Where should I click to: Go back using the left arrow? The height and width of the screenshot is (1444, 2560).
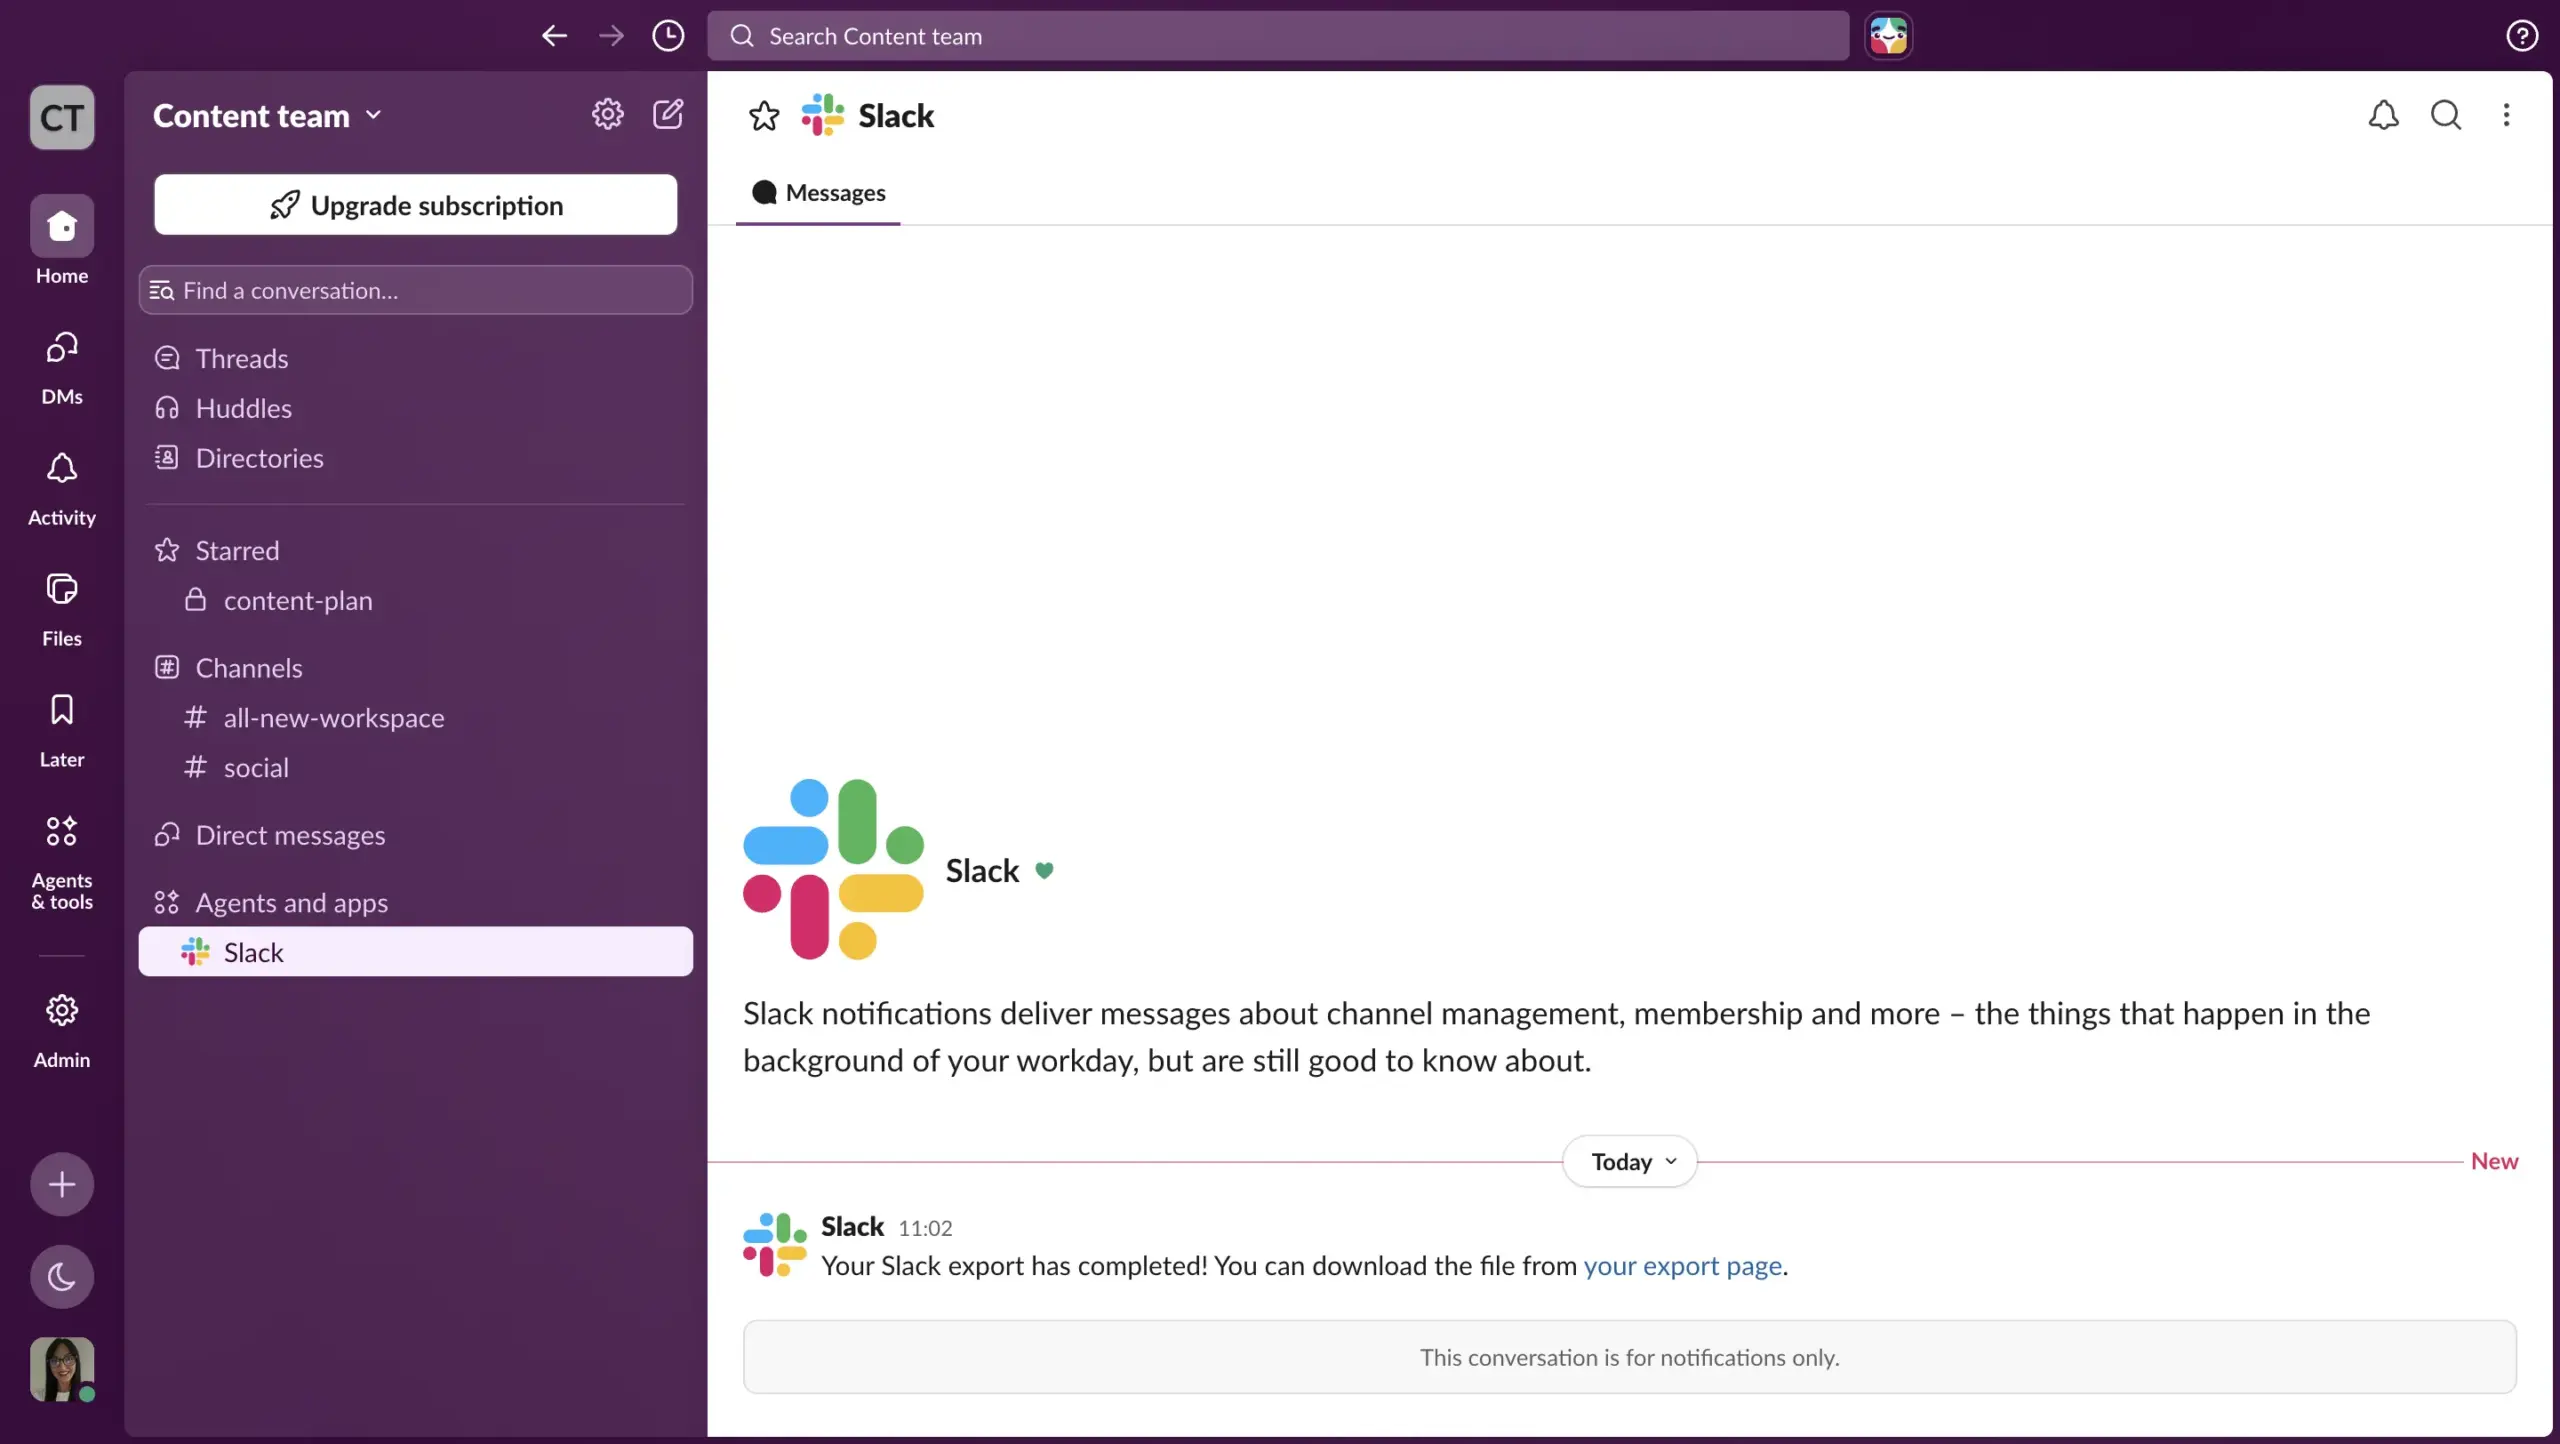pos(554,36)
